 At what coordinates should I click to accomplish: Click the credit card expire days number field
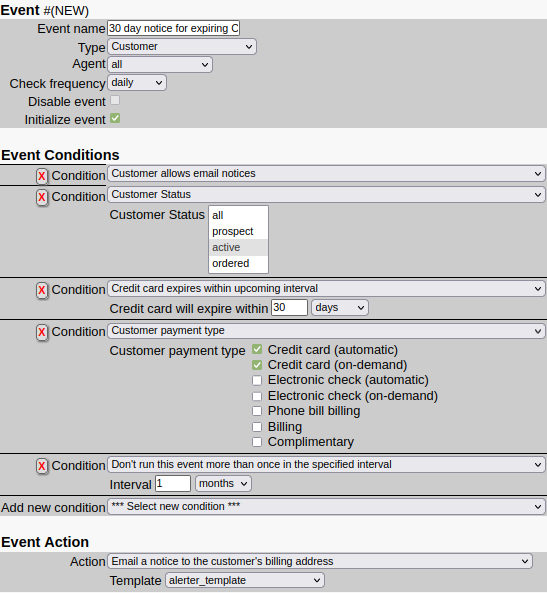289,307
